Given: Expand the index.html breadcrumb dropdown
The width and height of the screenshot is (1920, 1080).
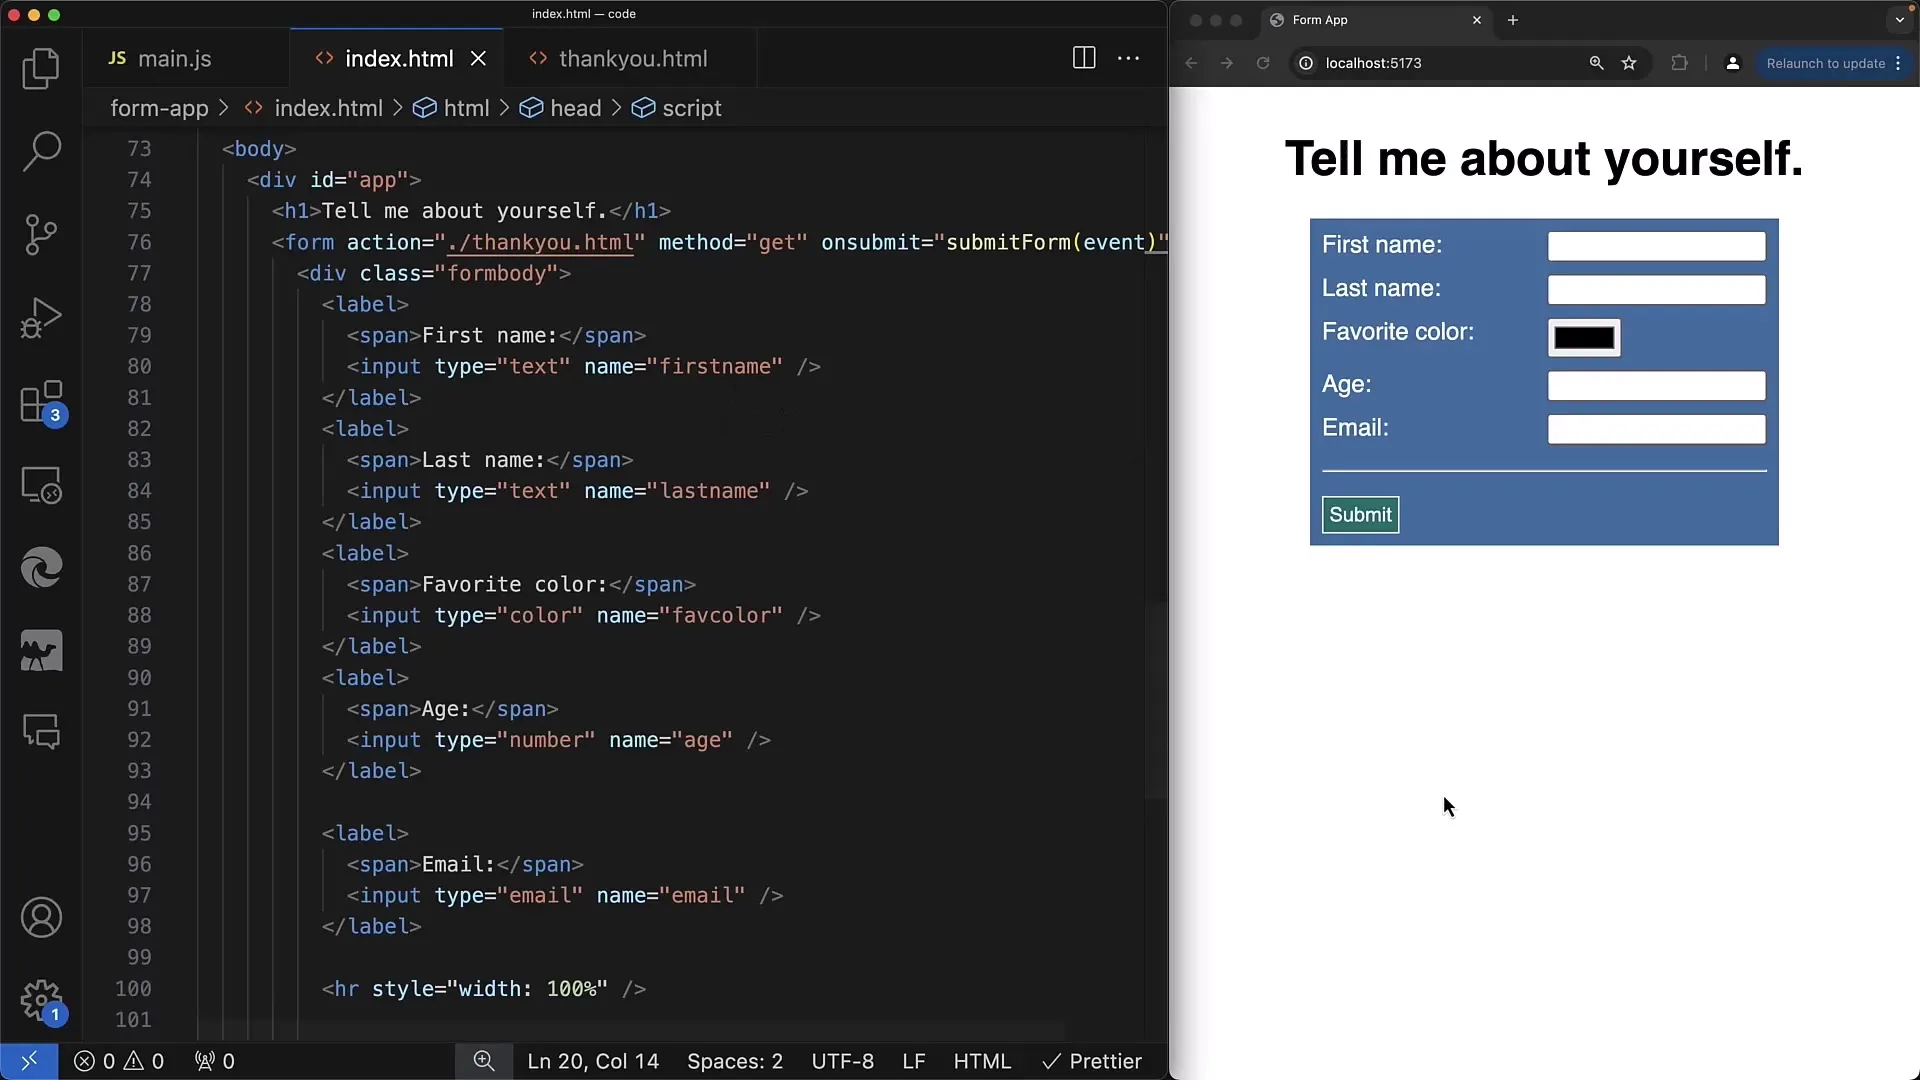Looking at the screenshot, I should (328, 108).
